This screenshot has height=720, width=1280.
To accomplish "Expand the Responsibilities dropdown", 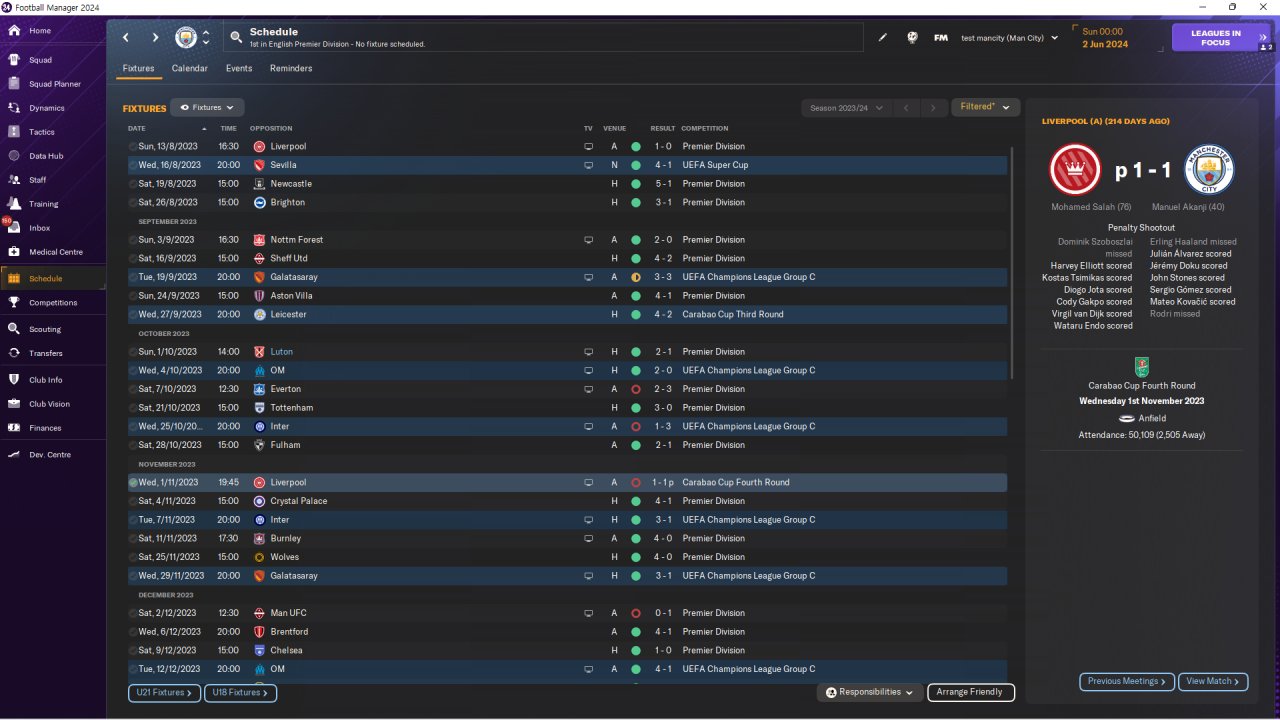I will [870, 692].
